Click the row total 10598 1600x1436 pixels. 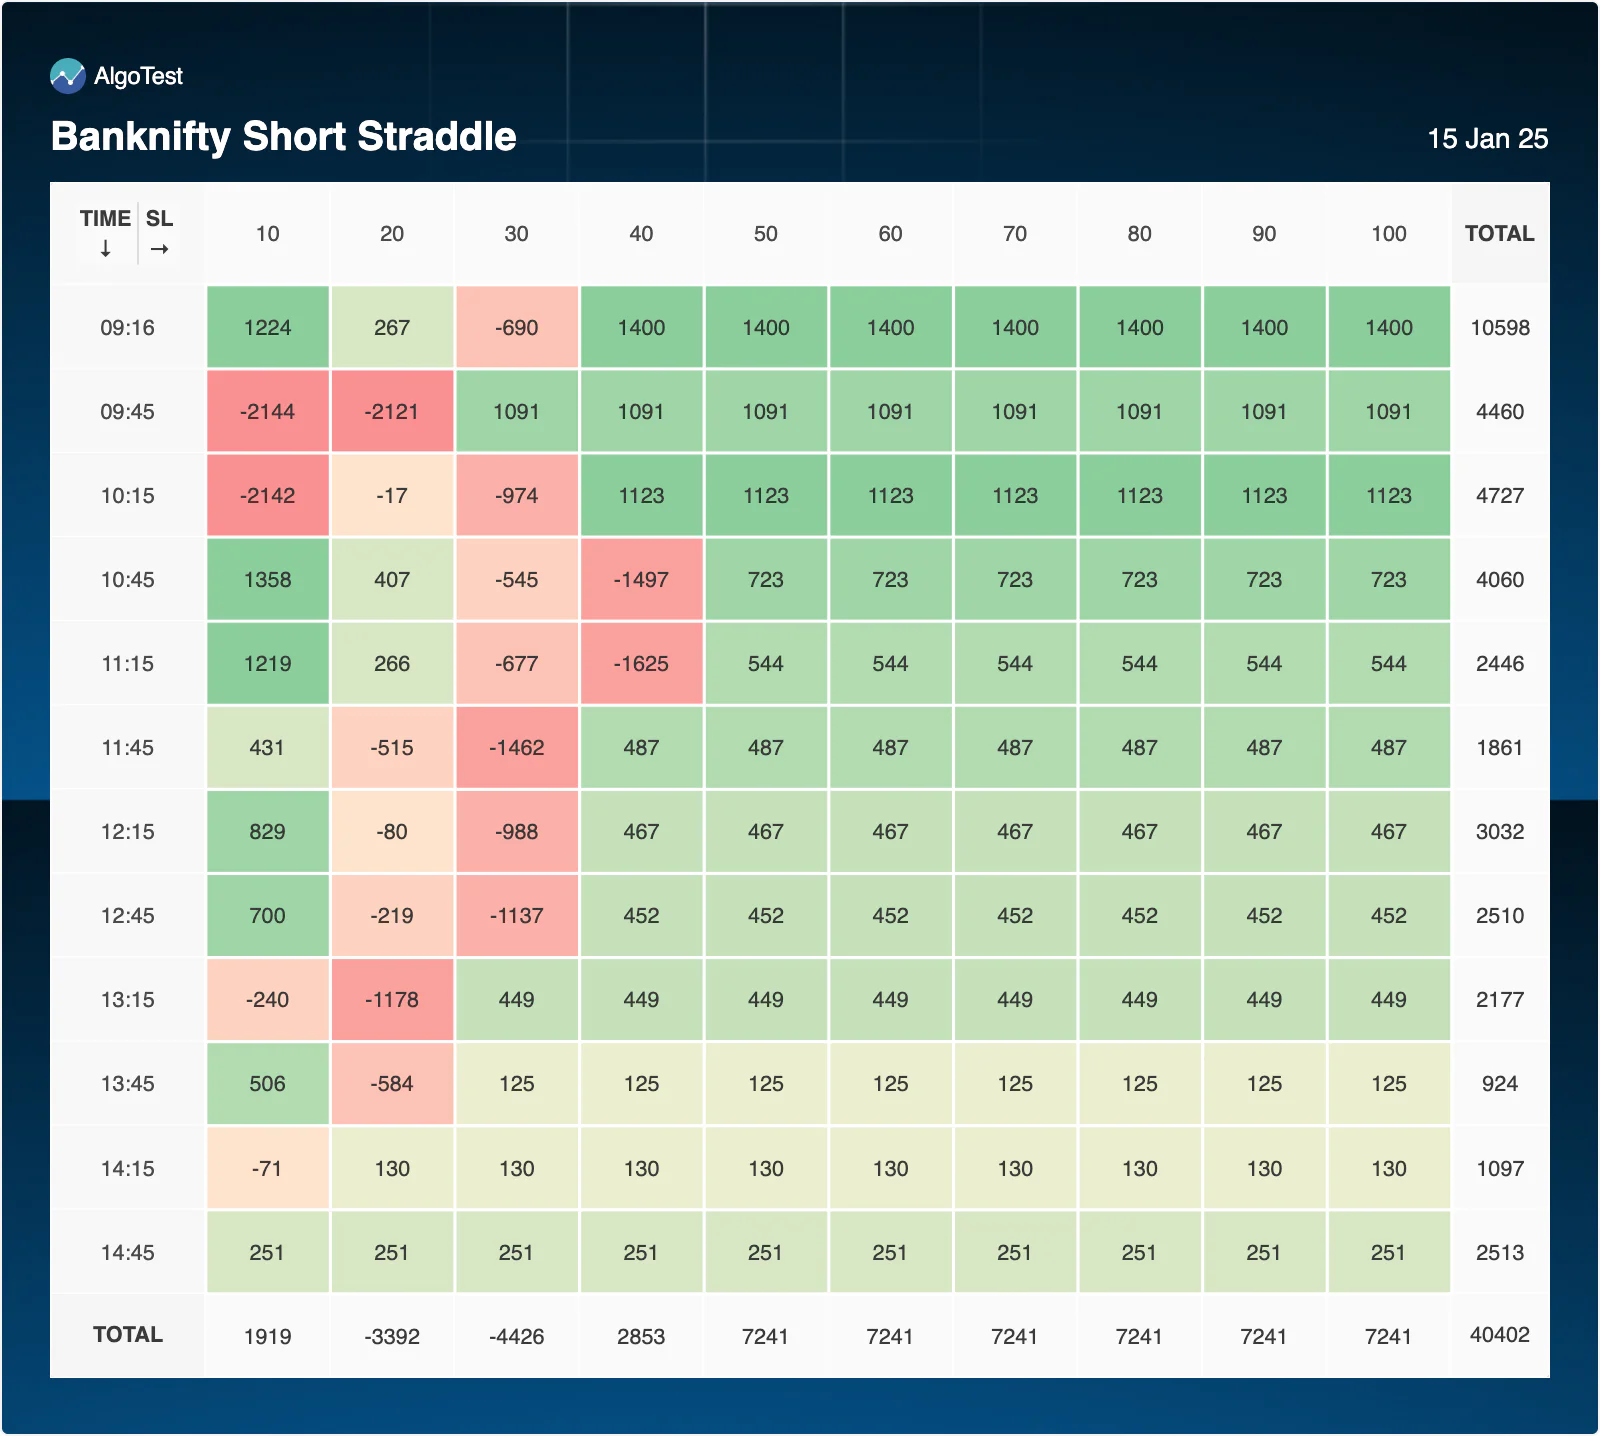point(1499,328)
